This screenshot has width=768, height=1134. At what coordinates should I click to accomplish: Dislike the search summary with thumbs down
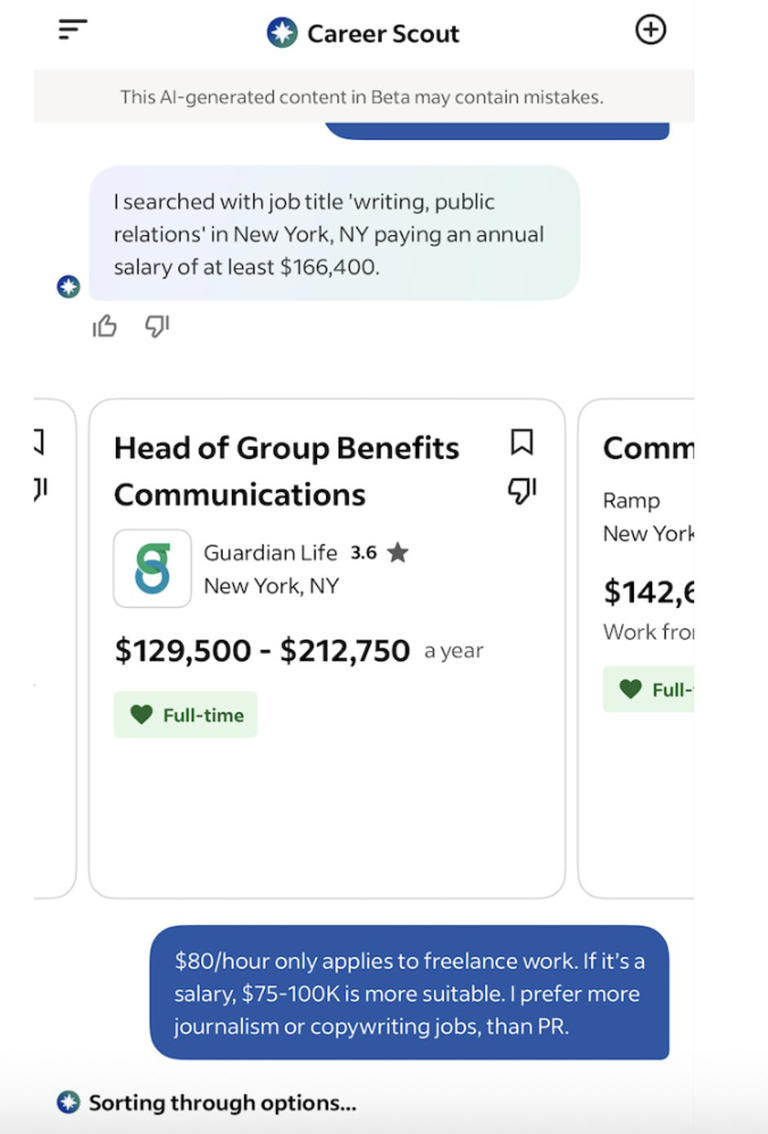[157, 326]
